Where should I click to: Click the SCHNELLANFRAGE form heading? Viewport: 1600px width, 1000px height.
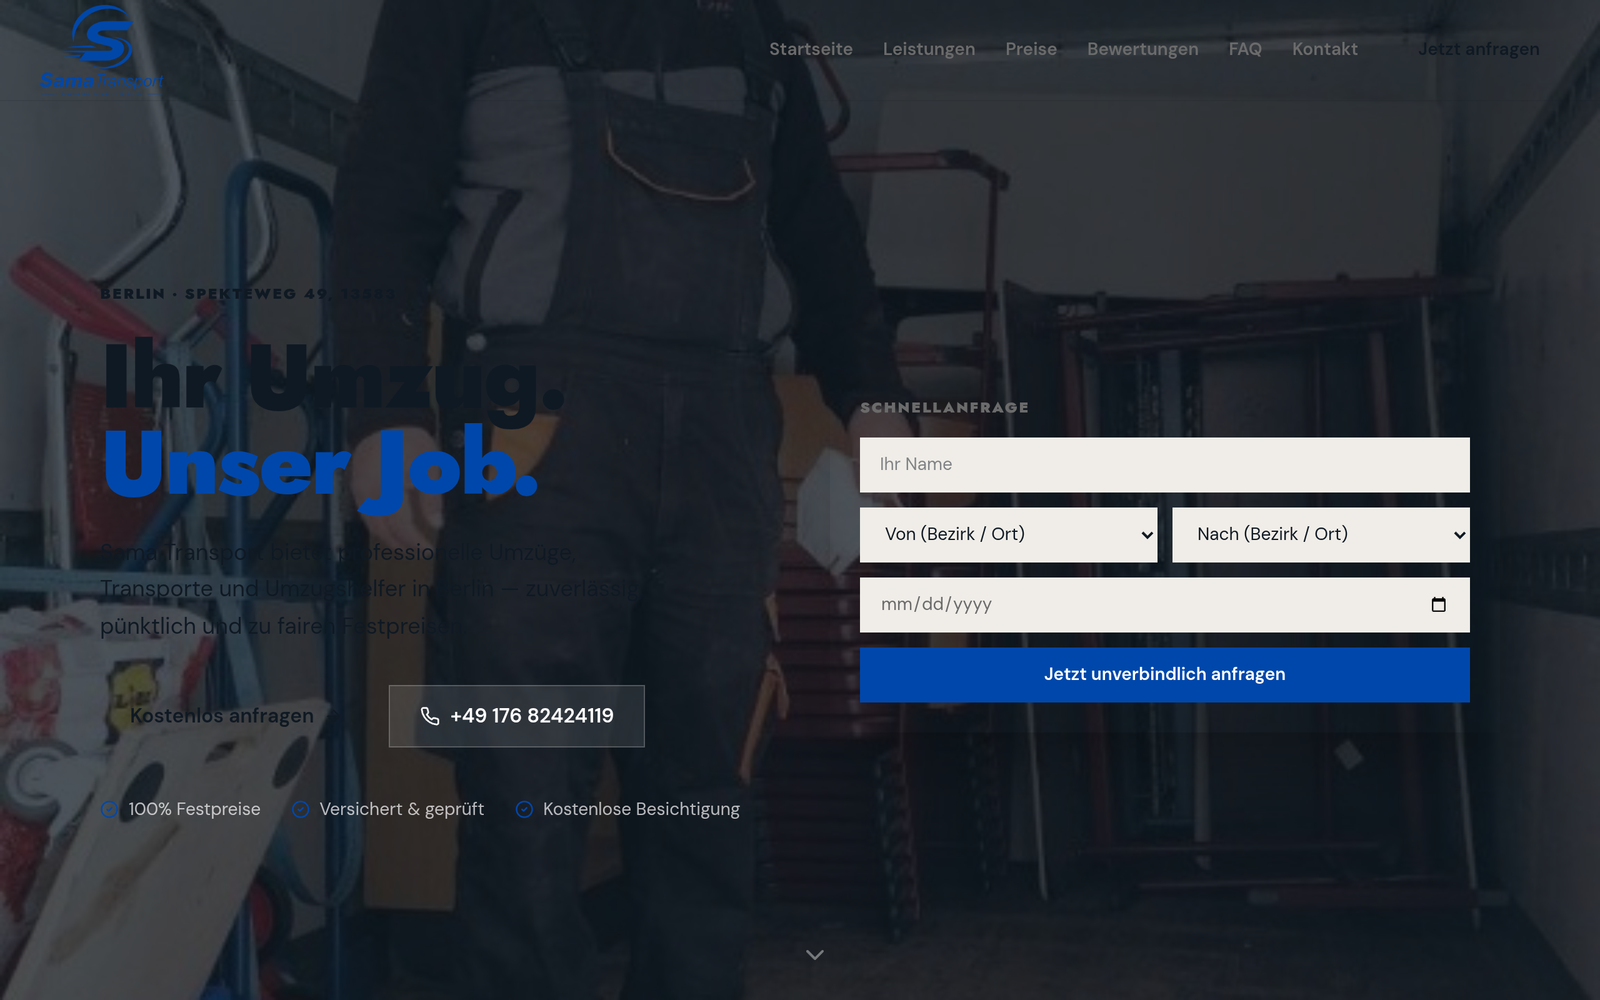(944, 407)
